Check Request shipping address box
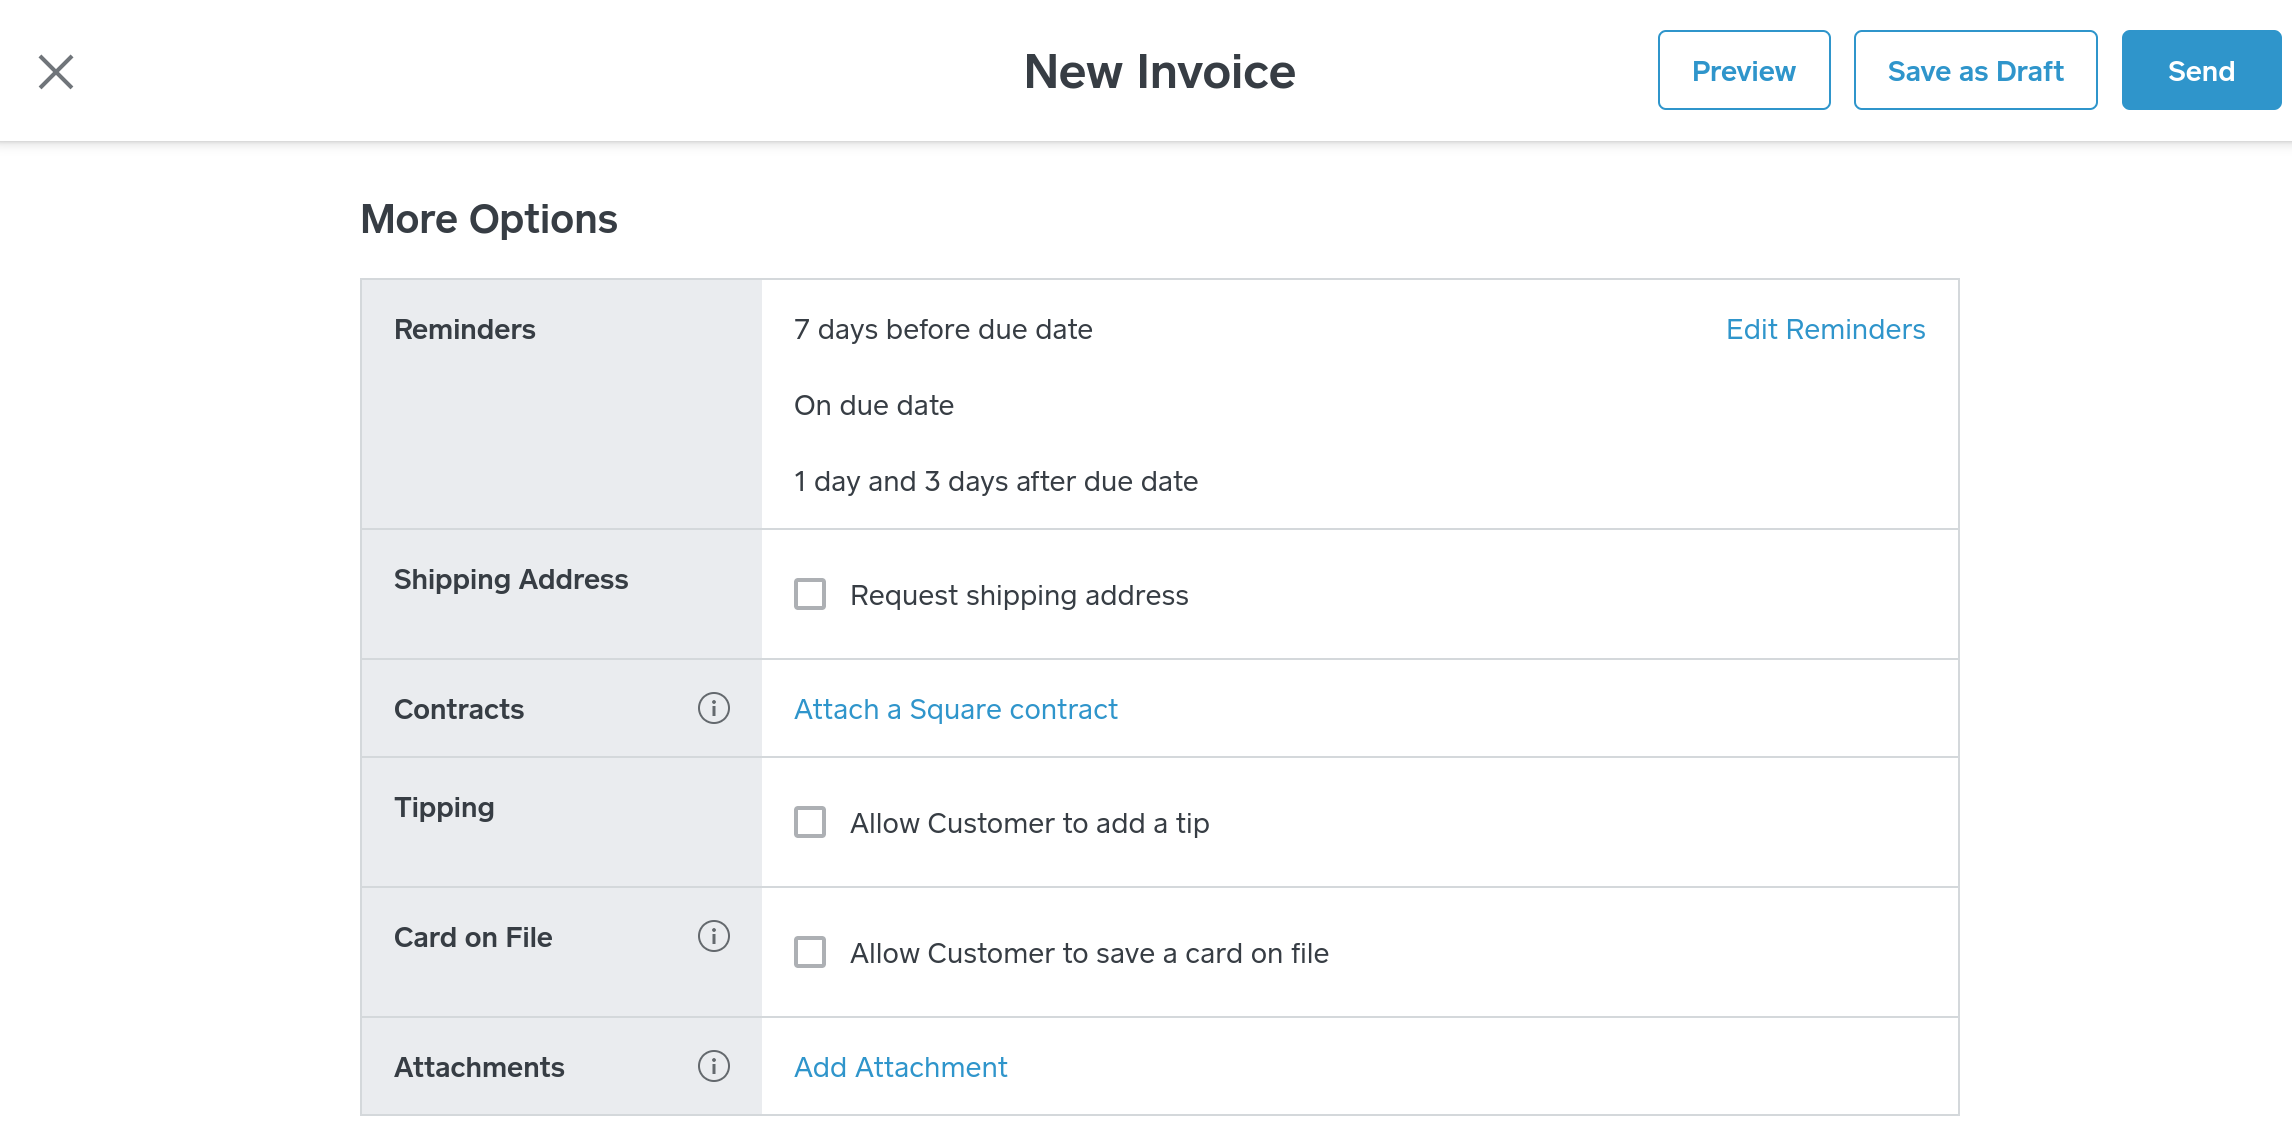 pyautogui.click(x=810, y=595)
